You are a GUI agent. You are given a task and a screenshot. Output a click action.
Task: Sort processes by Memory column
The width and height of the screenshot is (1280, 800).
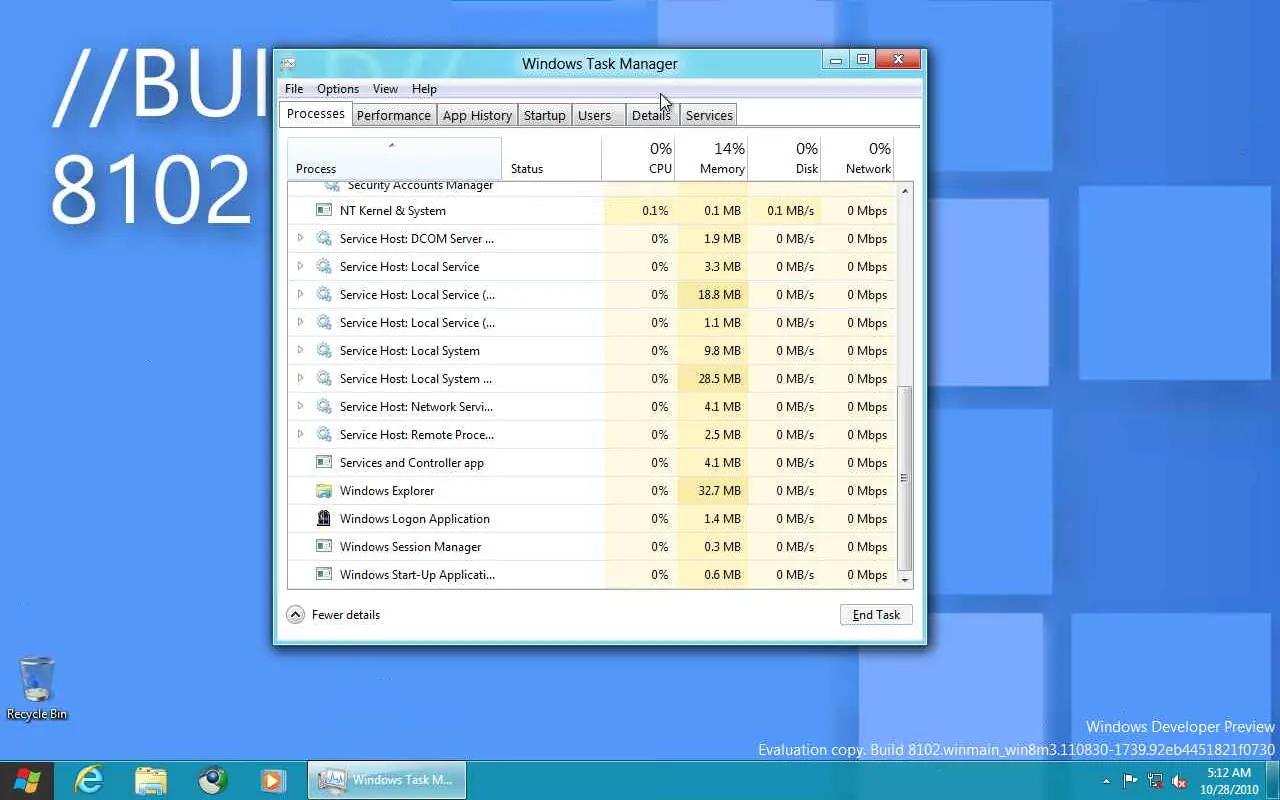tap(712, 158)
